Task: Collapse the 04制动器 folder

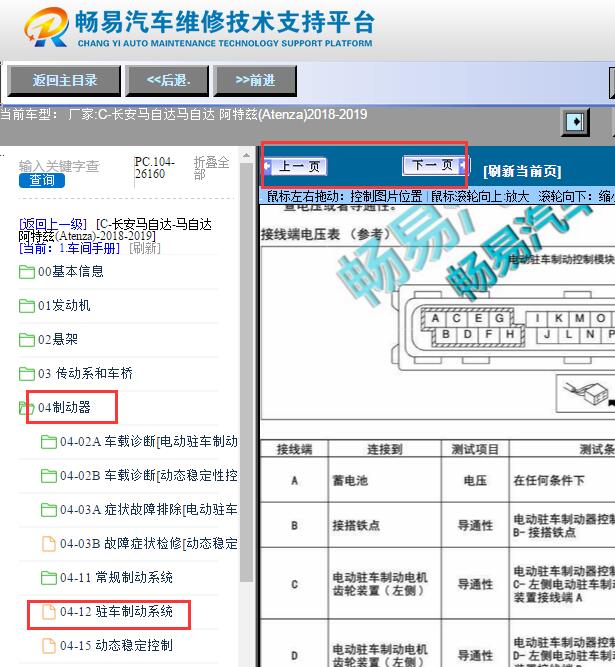Action: (x=64, y=408)
